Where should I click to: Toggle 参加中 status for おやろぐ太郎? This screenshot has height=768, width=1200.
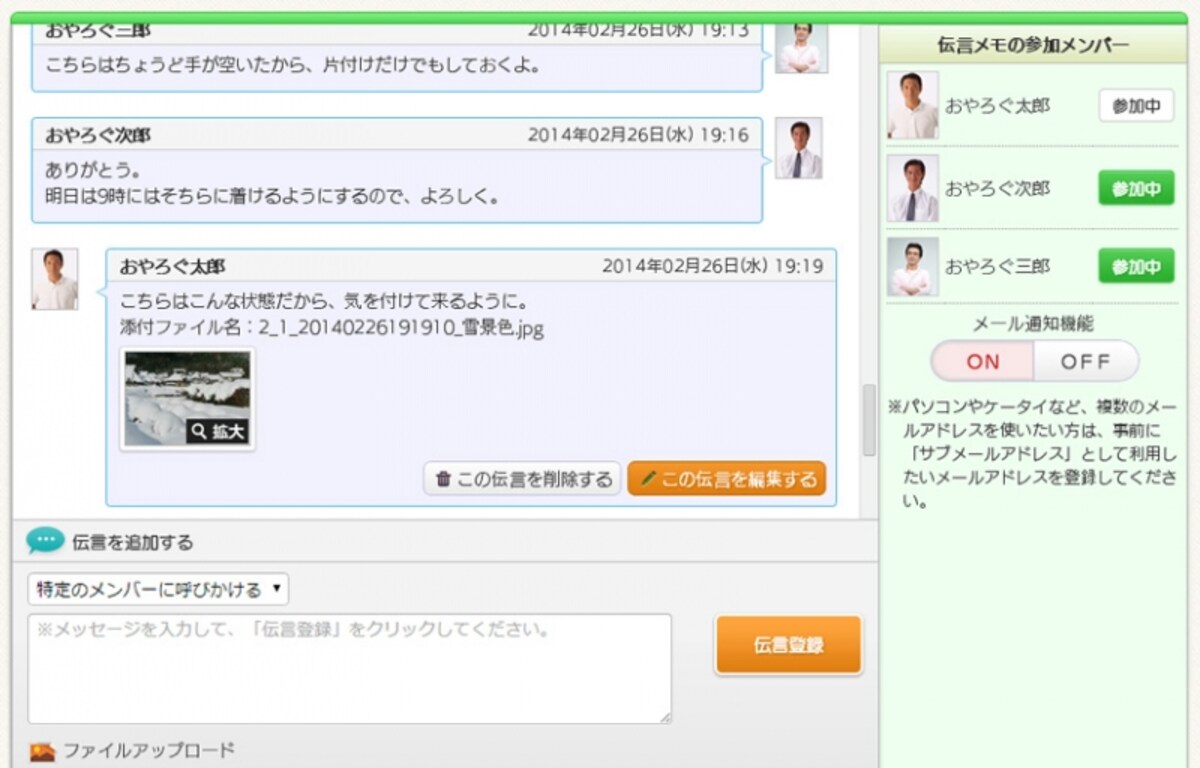(1136, 106)
